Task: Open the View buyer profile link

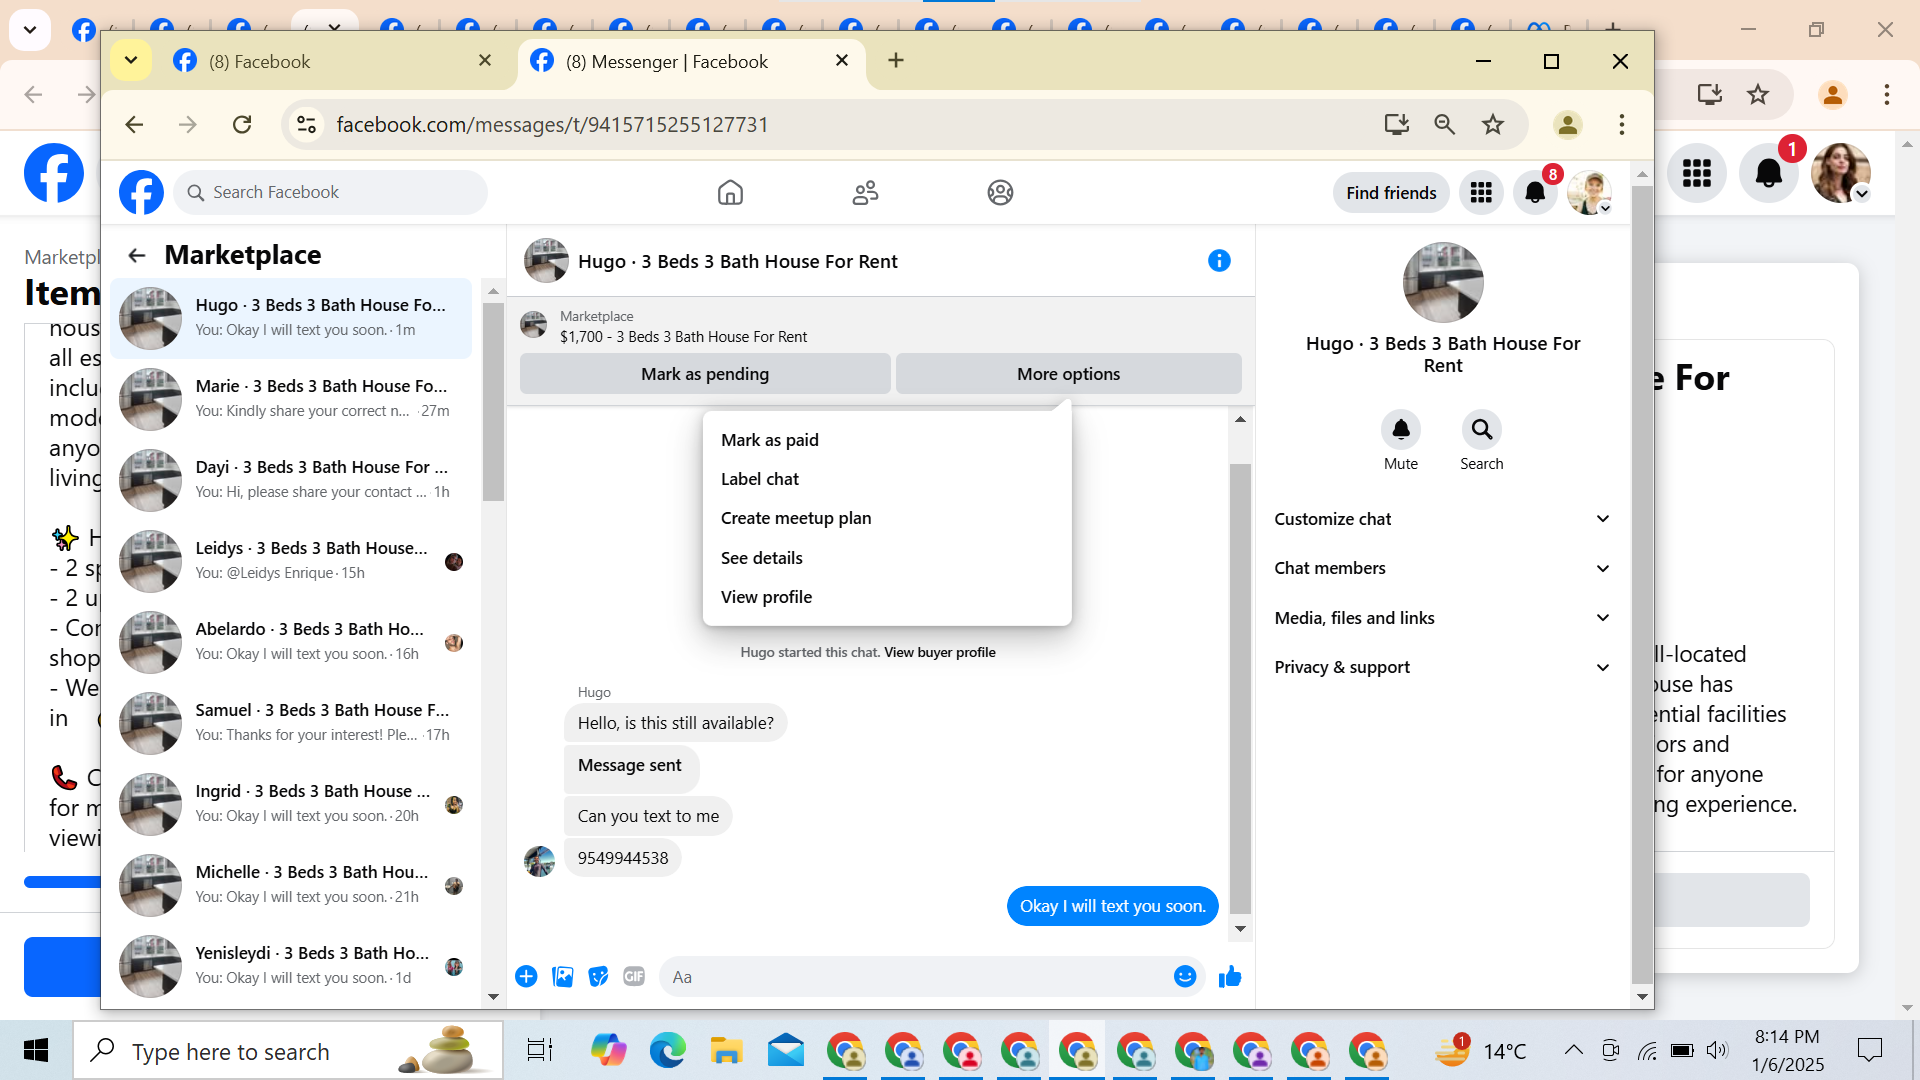Action: (939, 652)
